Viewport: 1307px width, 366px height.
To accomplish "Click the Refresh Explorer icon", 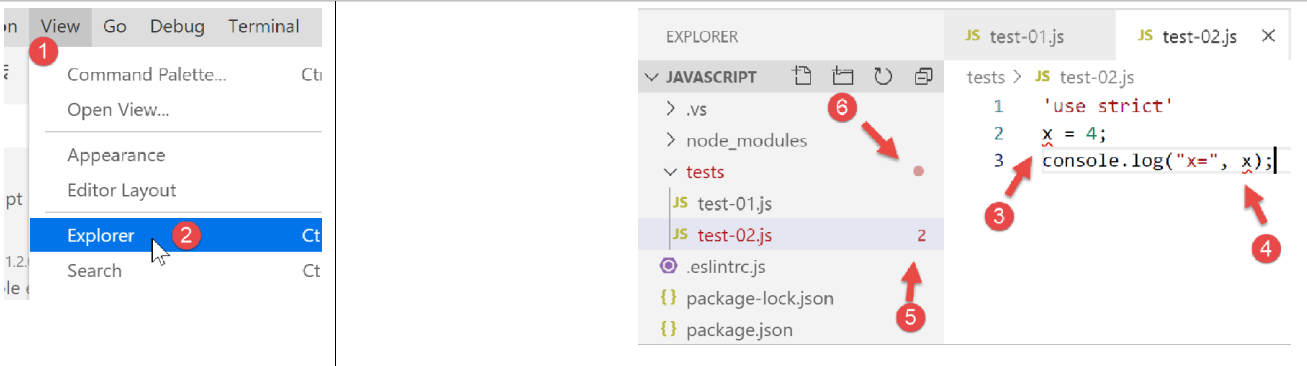I will click(x=882, y=76).
